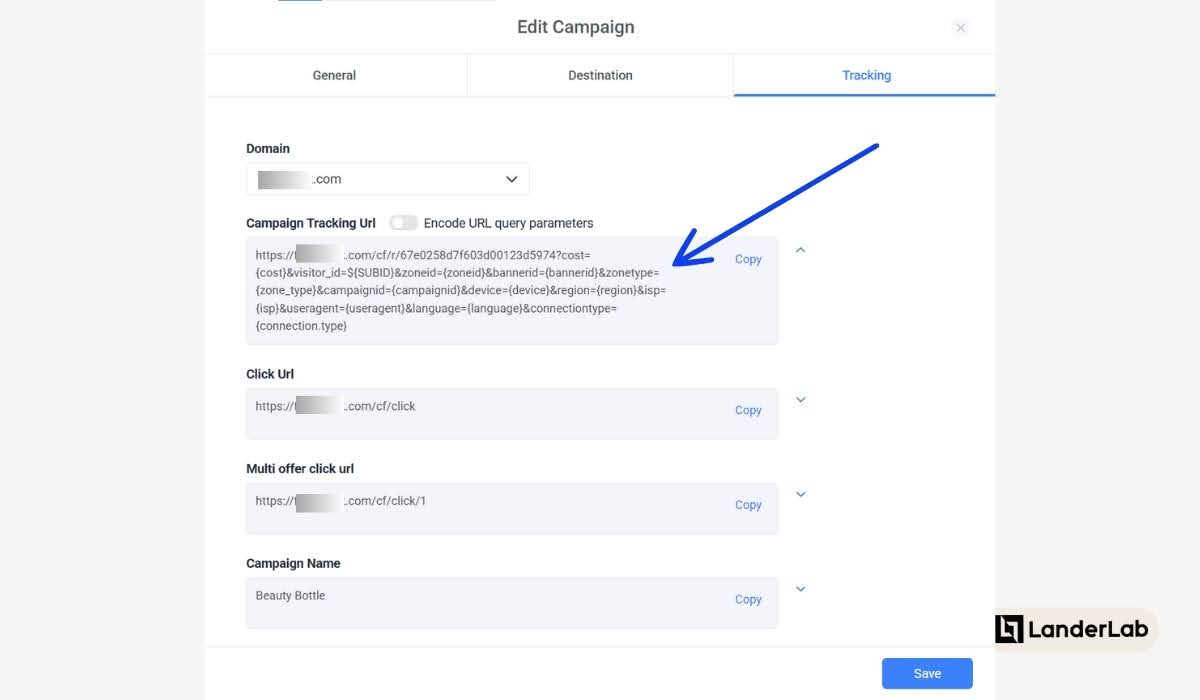Click the Click Url text field

pos(512,413)
